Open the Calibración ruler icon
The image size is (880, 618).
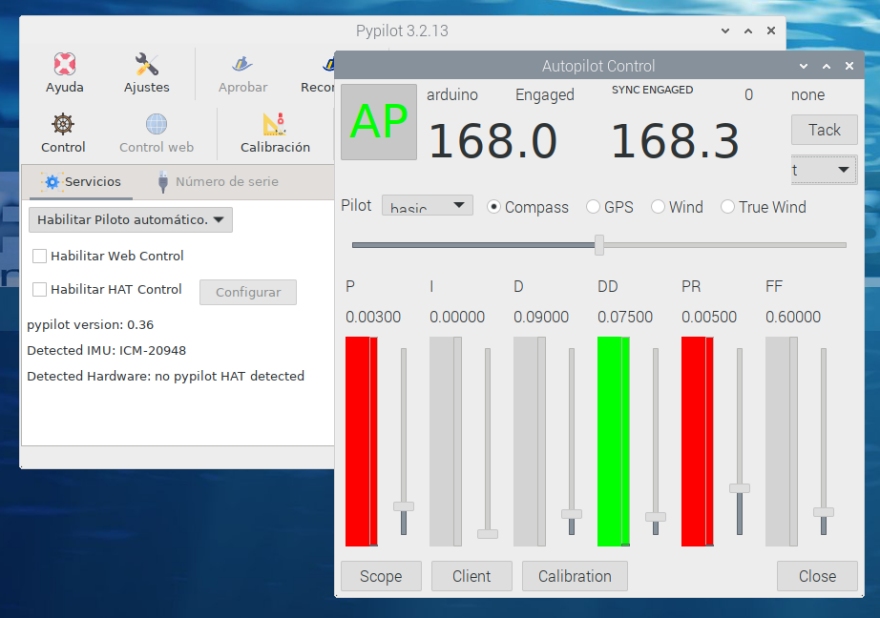click(x=274, y=125)
